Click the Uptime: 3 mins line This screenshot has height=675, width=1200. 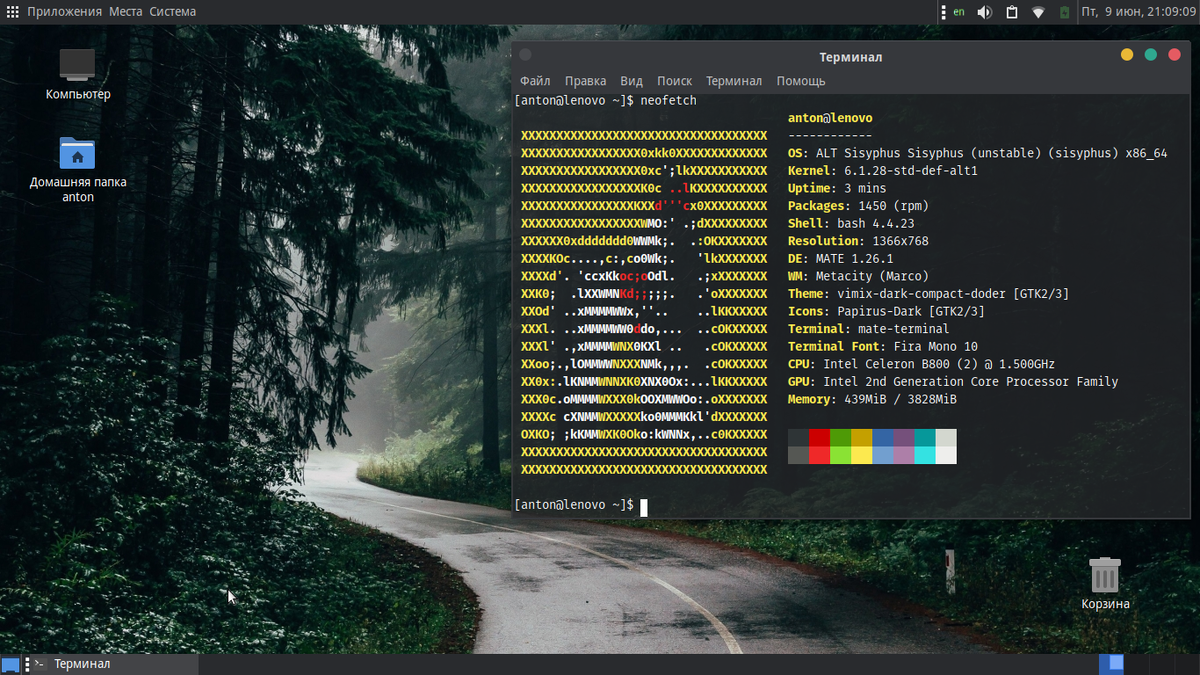(x=837, y=188)
